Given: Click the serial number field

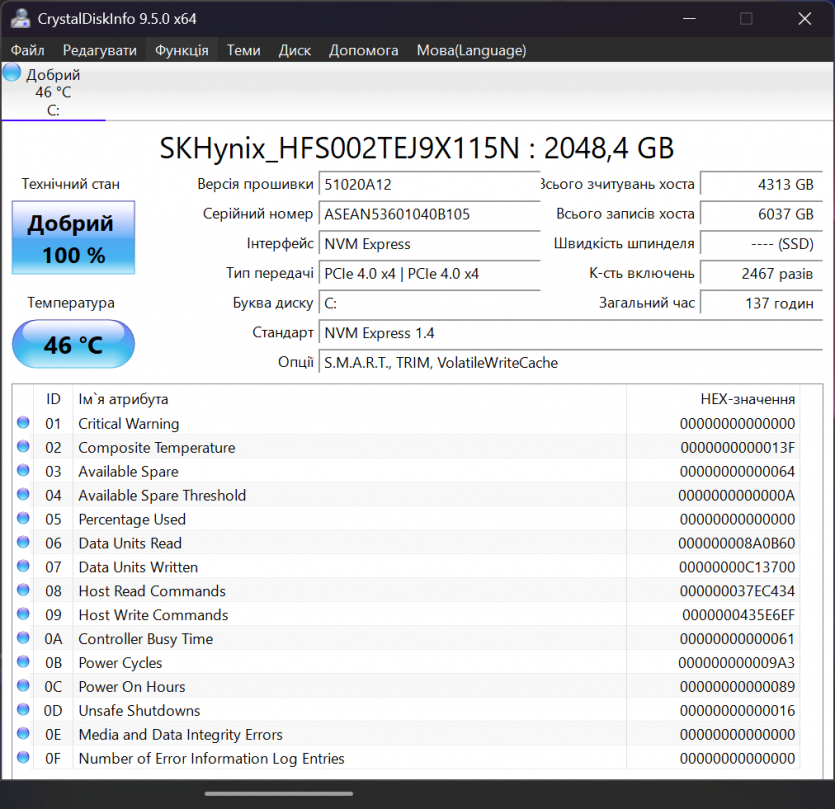Looking at the screenshot, I should click(x=428, y=214).
